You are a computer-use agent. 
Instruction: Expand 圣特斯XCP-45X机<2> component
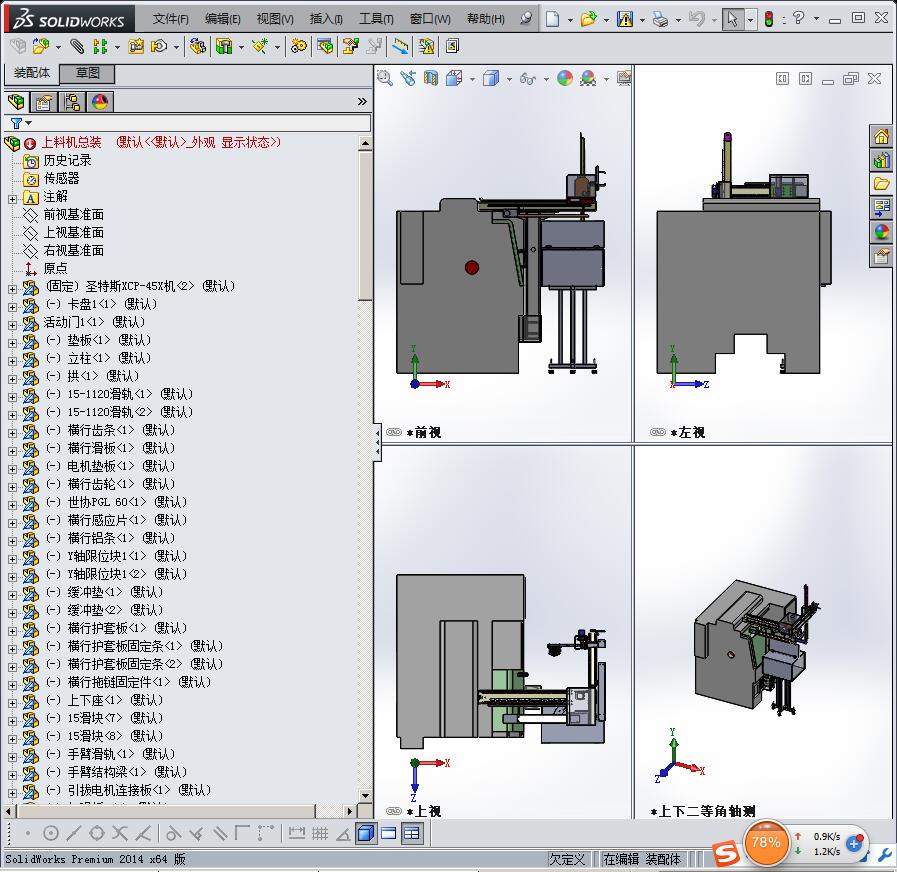point(12,289)
